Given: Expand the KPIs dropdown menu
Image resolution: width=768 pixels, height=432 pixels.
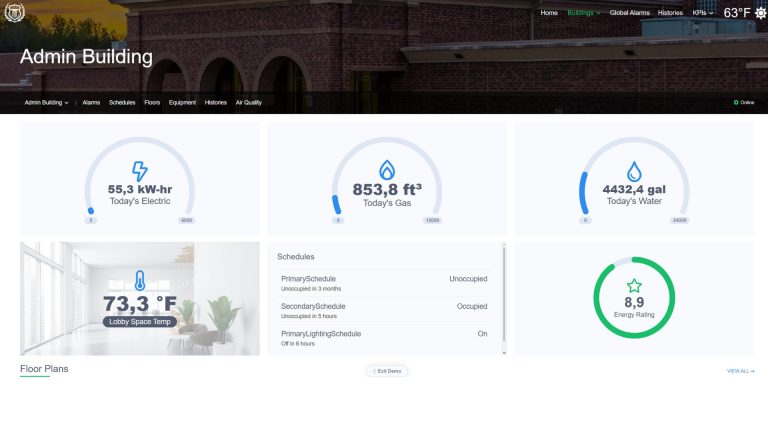Looking at the screenshot, I should (x=702, y=13).
